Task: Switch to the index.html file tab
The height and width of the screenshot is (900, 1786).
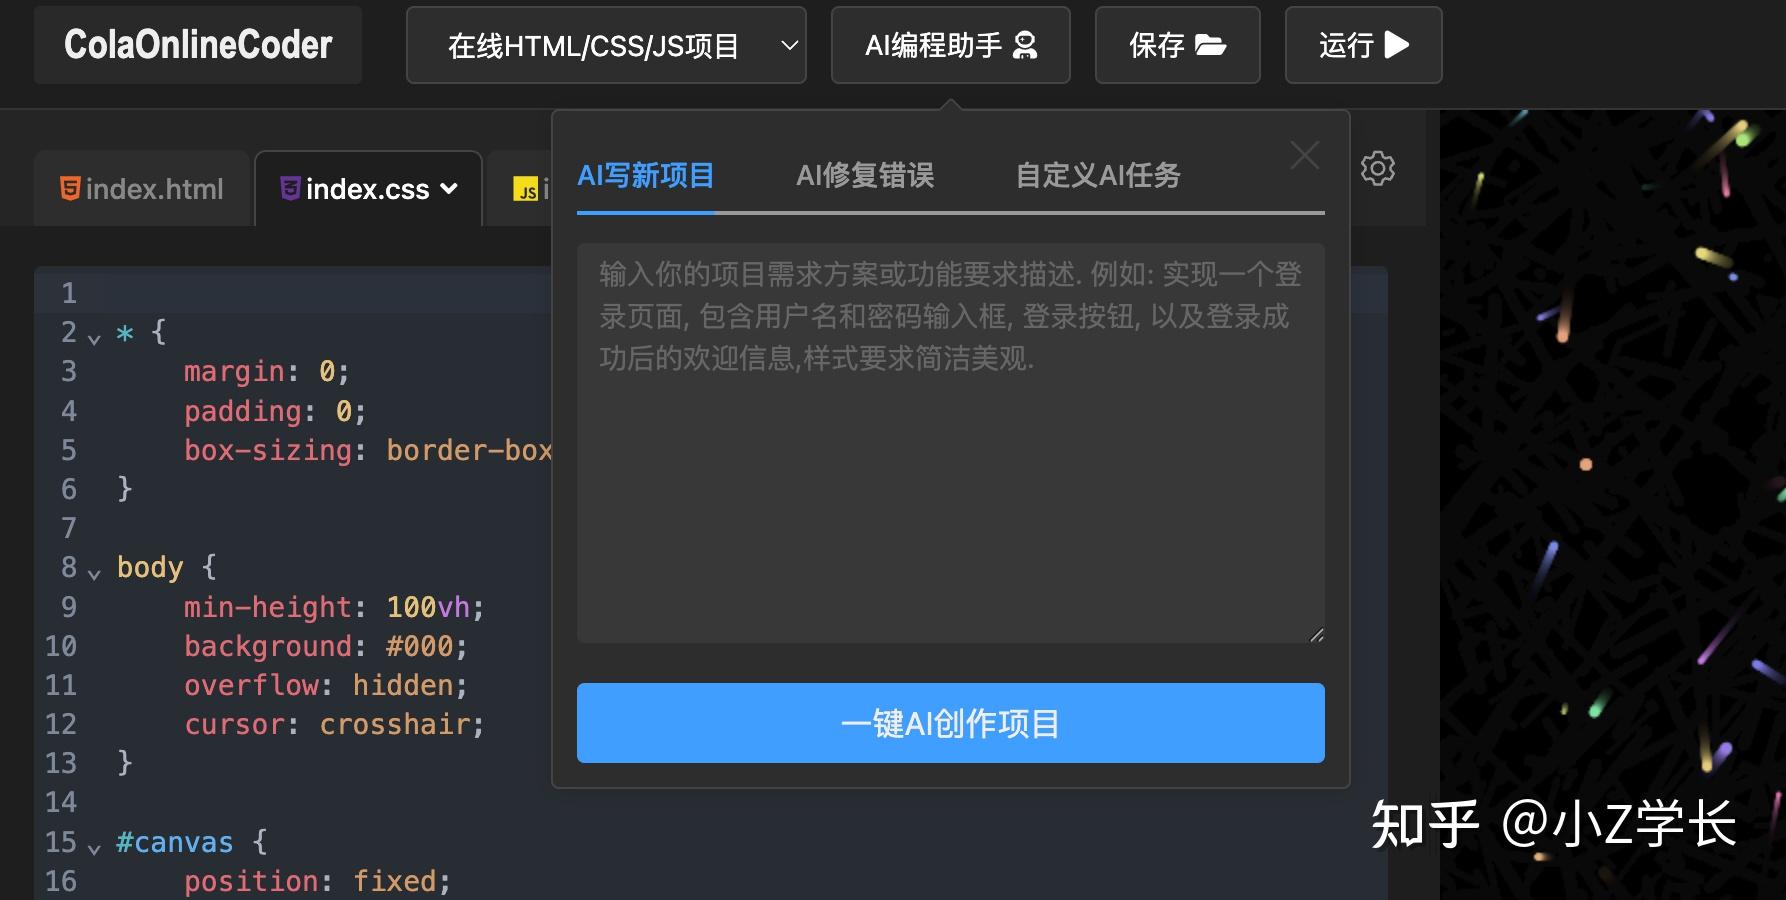Action: [142, 189]
